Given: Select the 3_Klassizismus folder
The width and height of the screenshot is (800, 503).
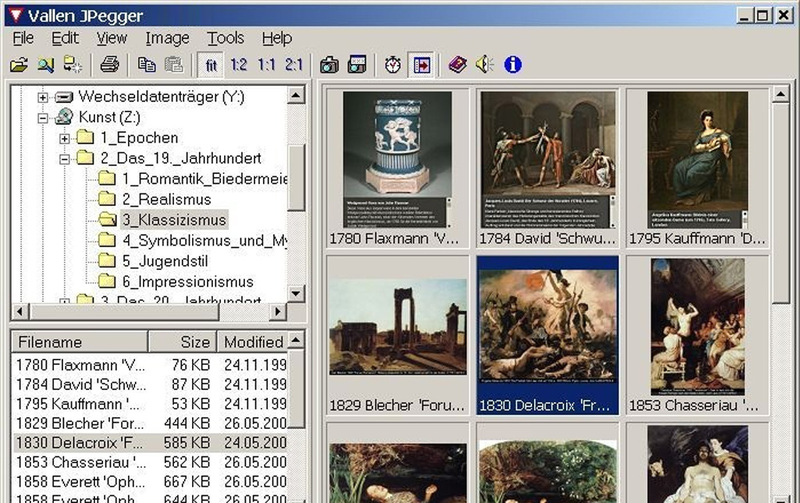Looking at the screenshot, I should (x=174, y=220).
